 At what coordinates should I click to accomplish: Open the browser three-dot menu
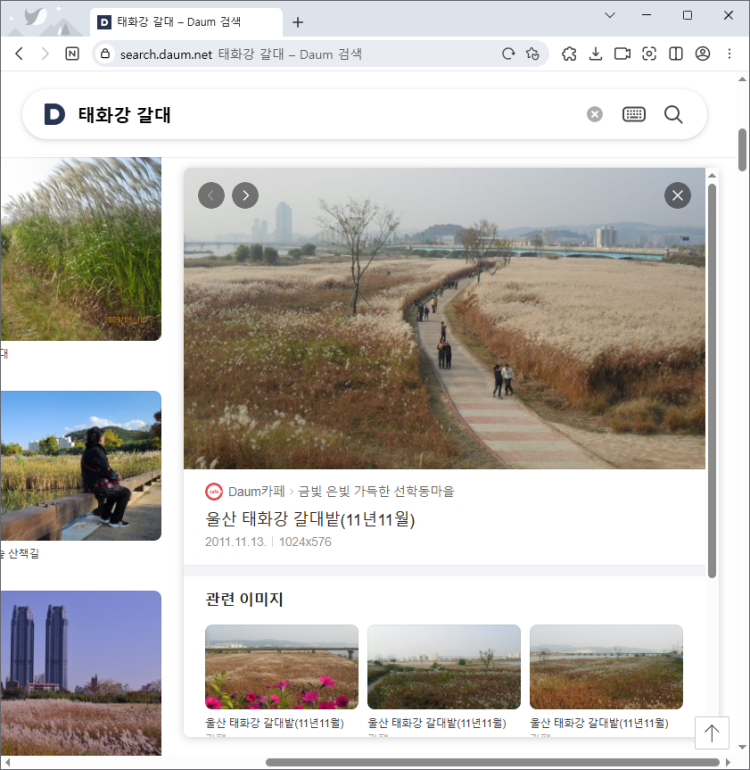pos(729,54)
